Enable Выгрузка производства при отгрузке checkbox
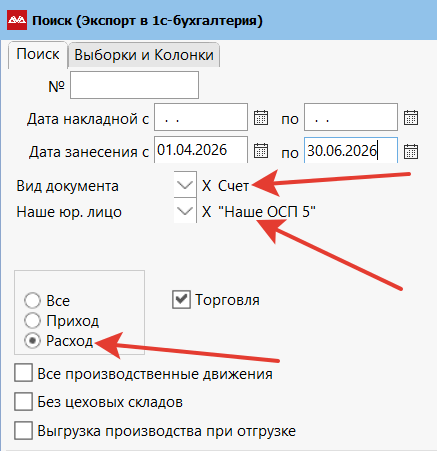The image size is (437, 451). coord(23,430)
